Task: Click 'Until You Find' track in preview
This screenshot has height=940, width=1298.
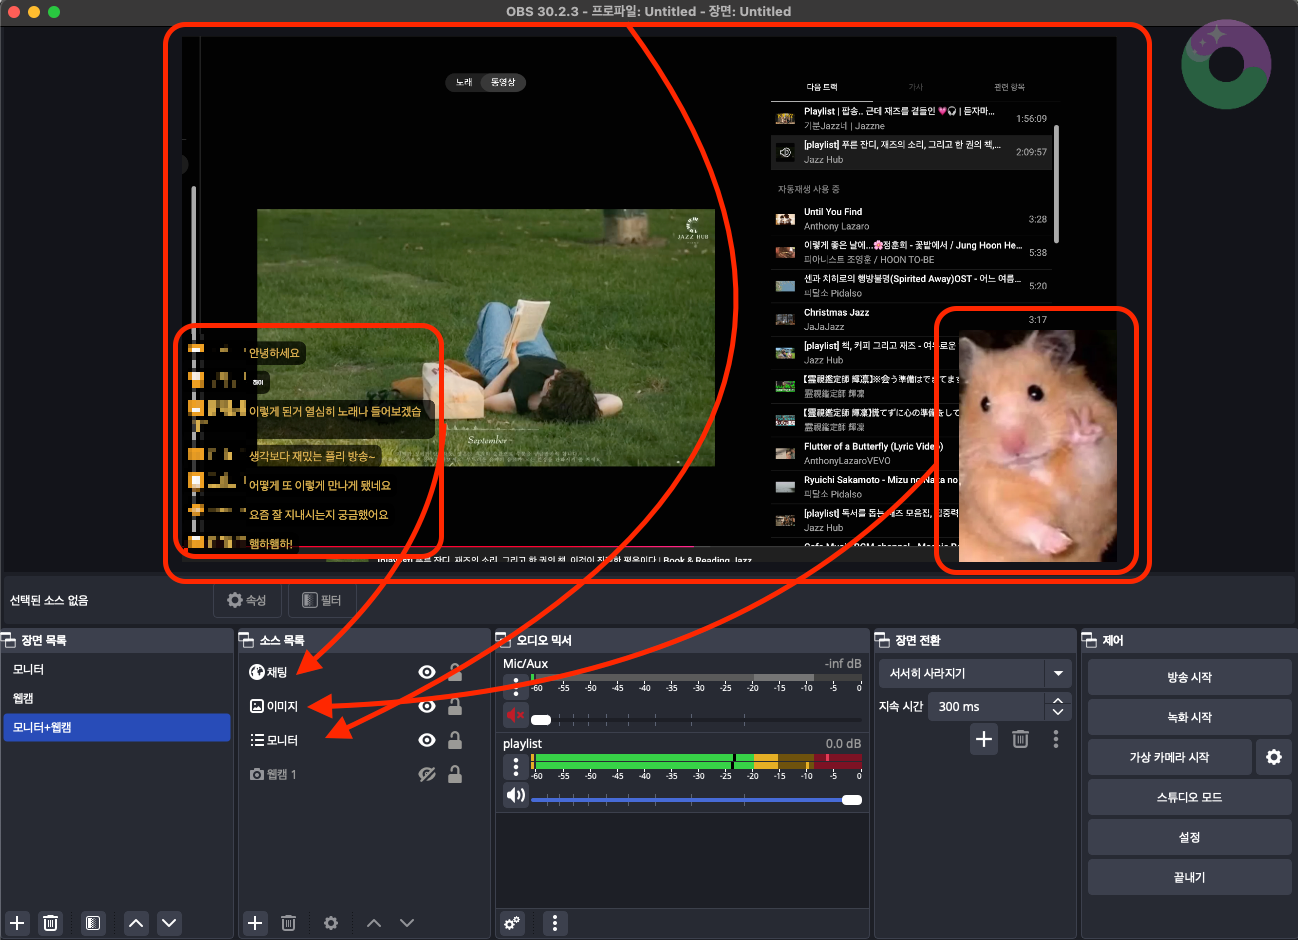Action: [833, 212]
